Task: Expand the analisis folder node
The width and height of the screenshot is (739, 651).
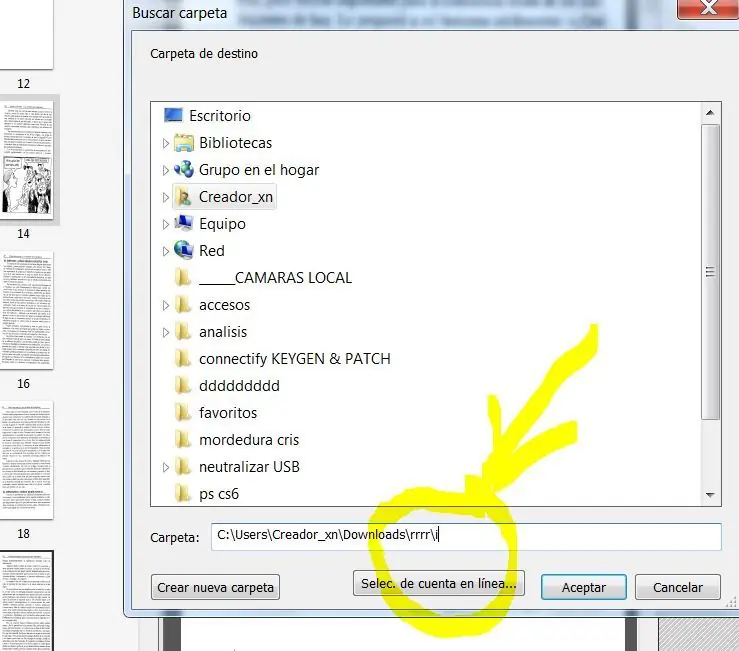Action: tap(165, 332)
